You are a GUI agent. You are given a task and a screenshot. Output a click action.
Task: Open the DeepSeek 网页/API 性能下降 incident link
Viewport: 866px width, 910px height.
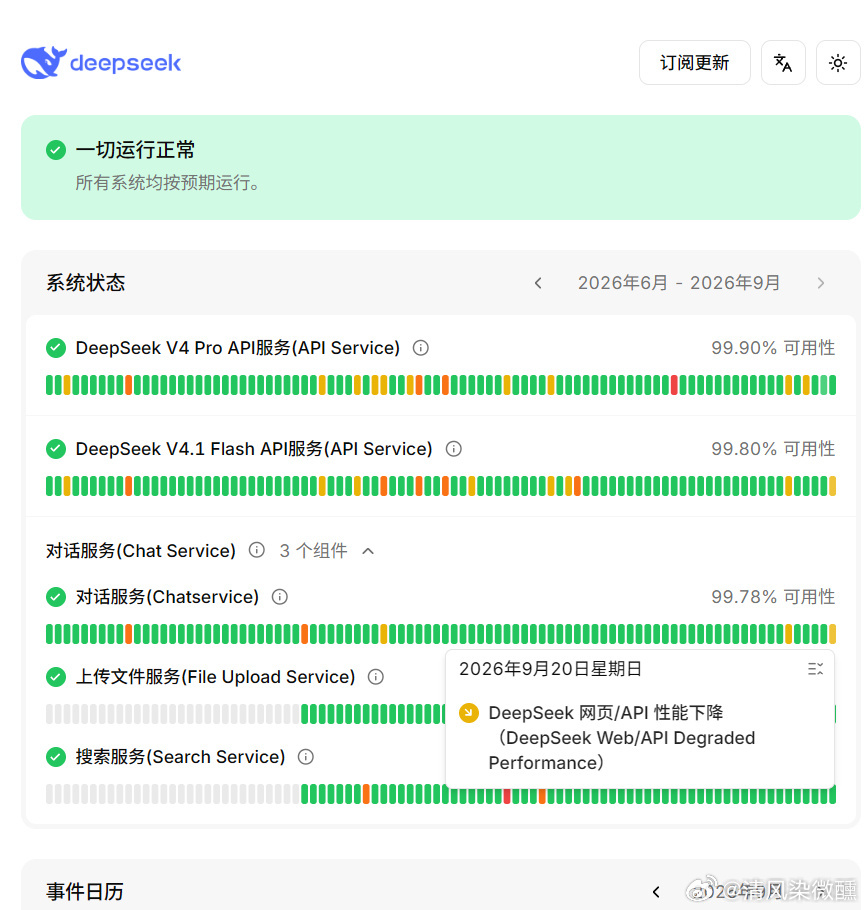click(x=622, y=738)
